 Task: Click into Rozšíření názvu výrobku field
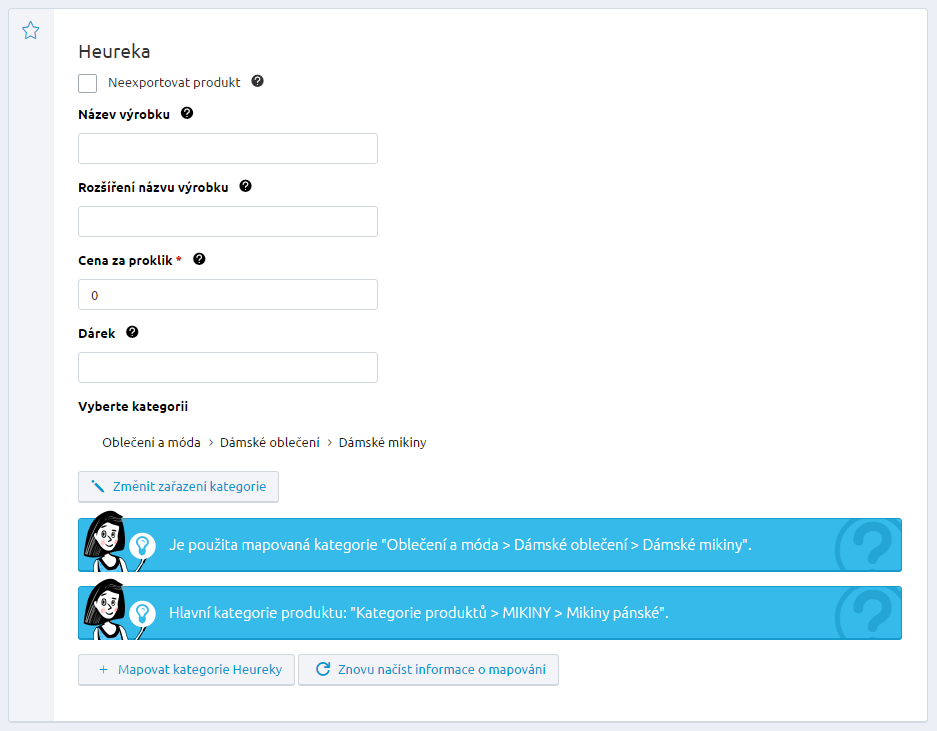[228, 221]
